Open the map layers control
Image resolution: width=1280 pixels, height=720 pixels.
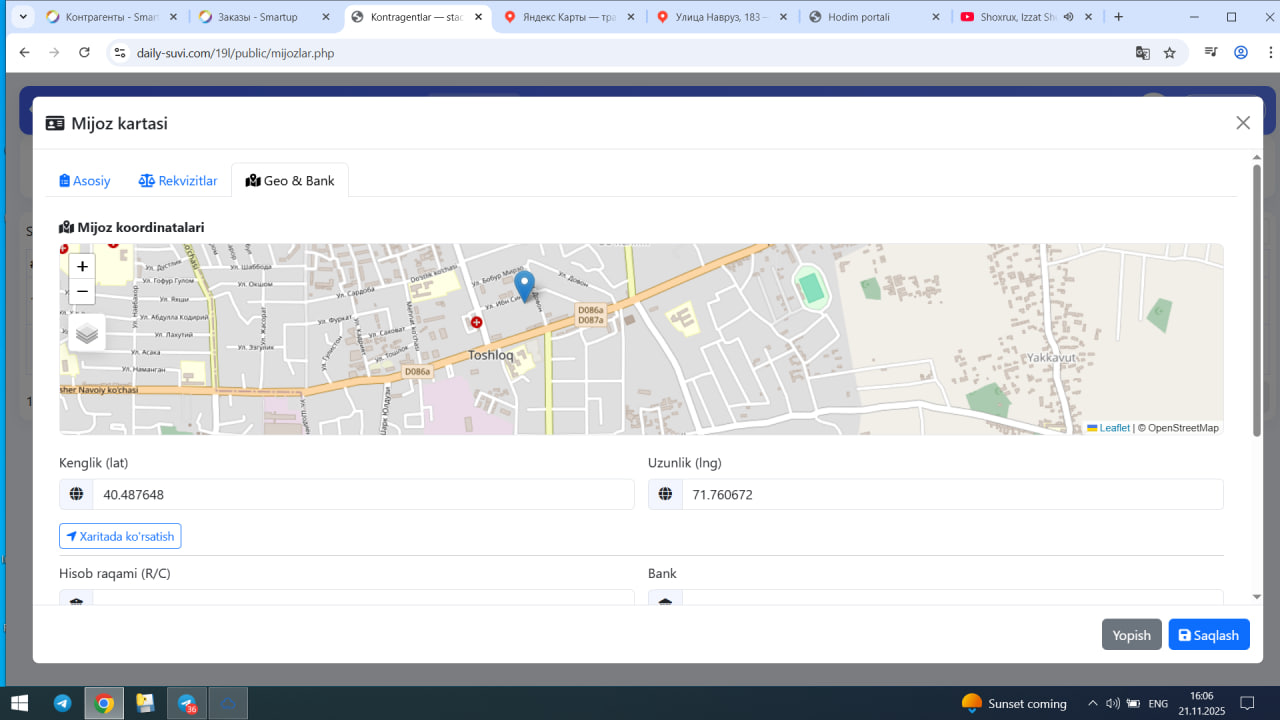87,333
